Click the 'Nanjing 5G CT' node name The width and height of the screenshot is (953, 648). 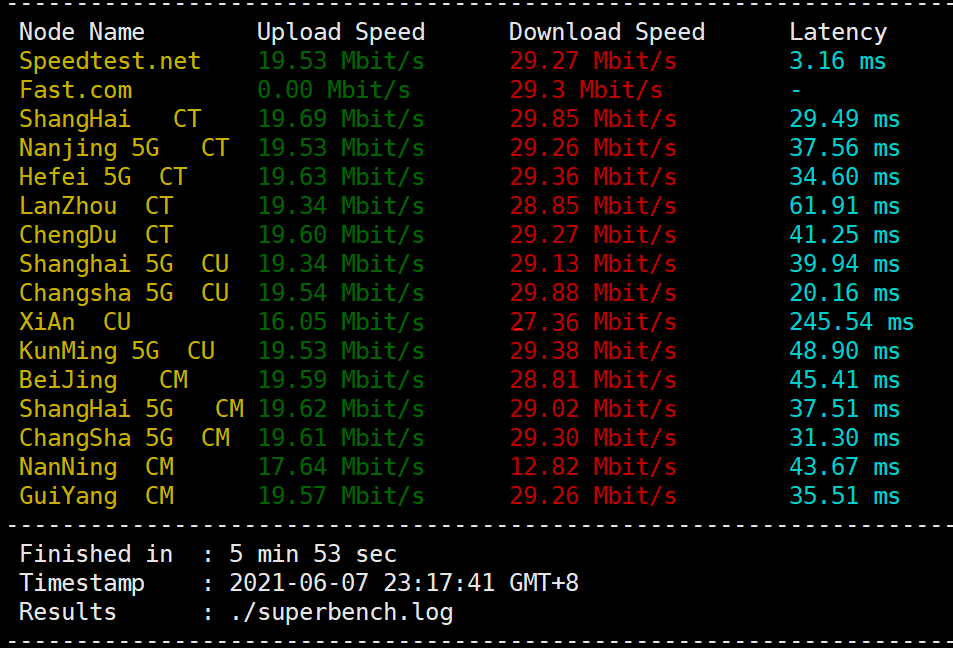124,148
